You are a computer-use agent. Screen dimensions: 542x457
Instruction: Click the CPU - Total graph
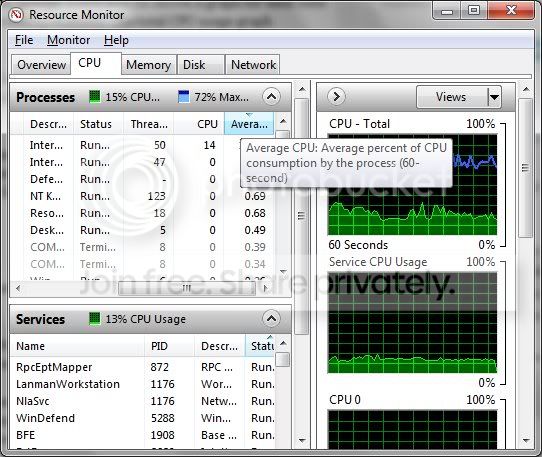(412, 185)
